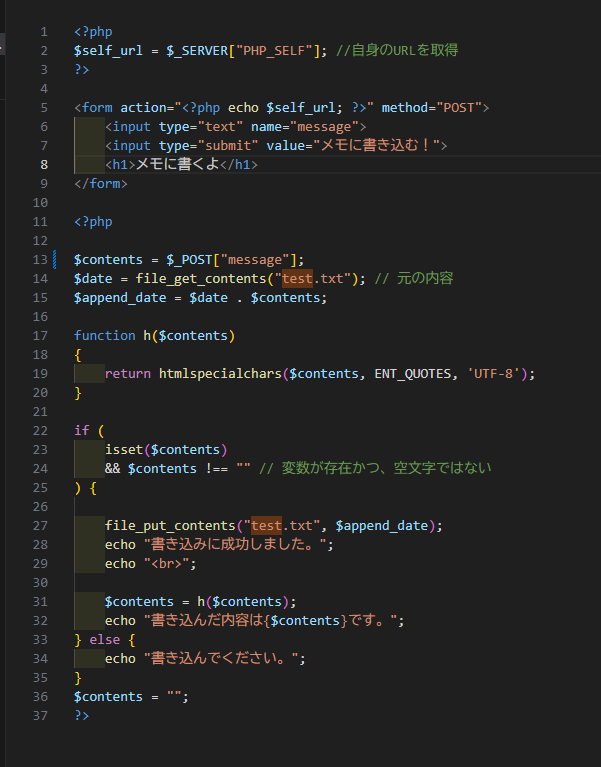
Task: Select line number 27 in the gutter
Action: [x=41, y=525]
